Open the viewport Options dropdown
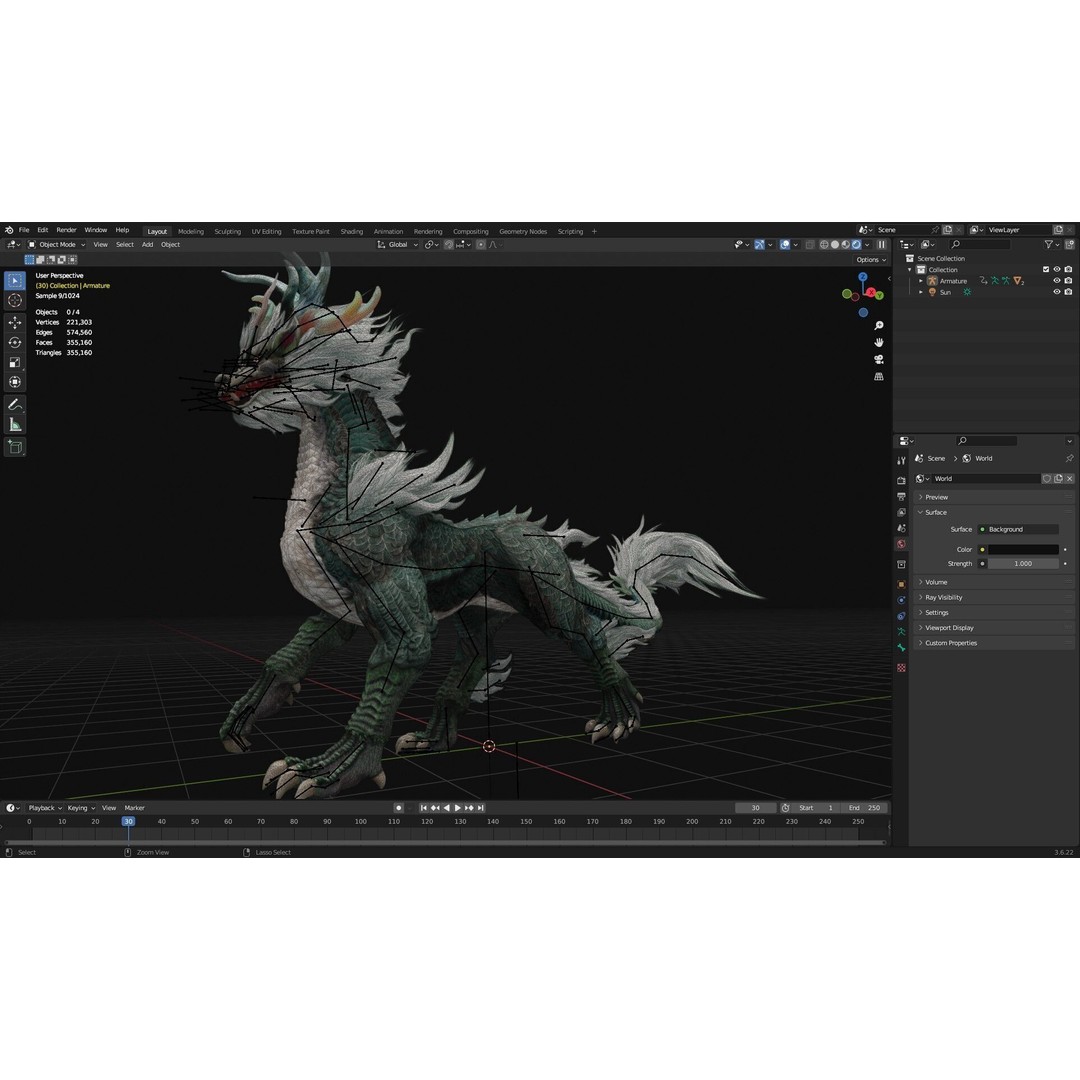Viewport: 1080px width, 1080px height. coord(871,260)
